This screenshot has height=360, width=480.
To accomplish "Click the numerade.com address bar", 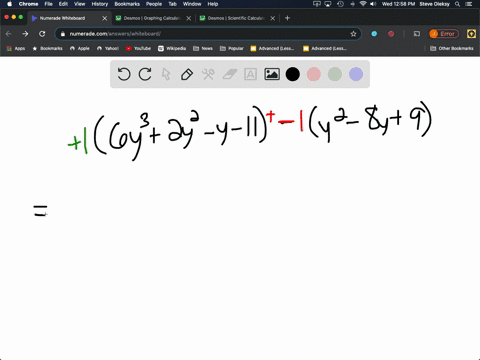I will point(208,34).
